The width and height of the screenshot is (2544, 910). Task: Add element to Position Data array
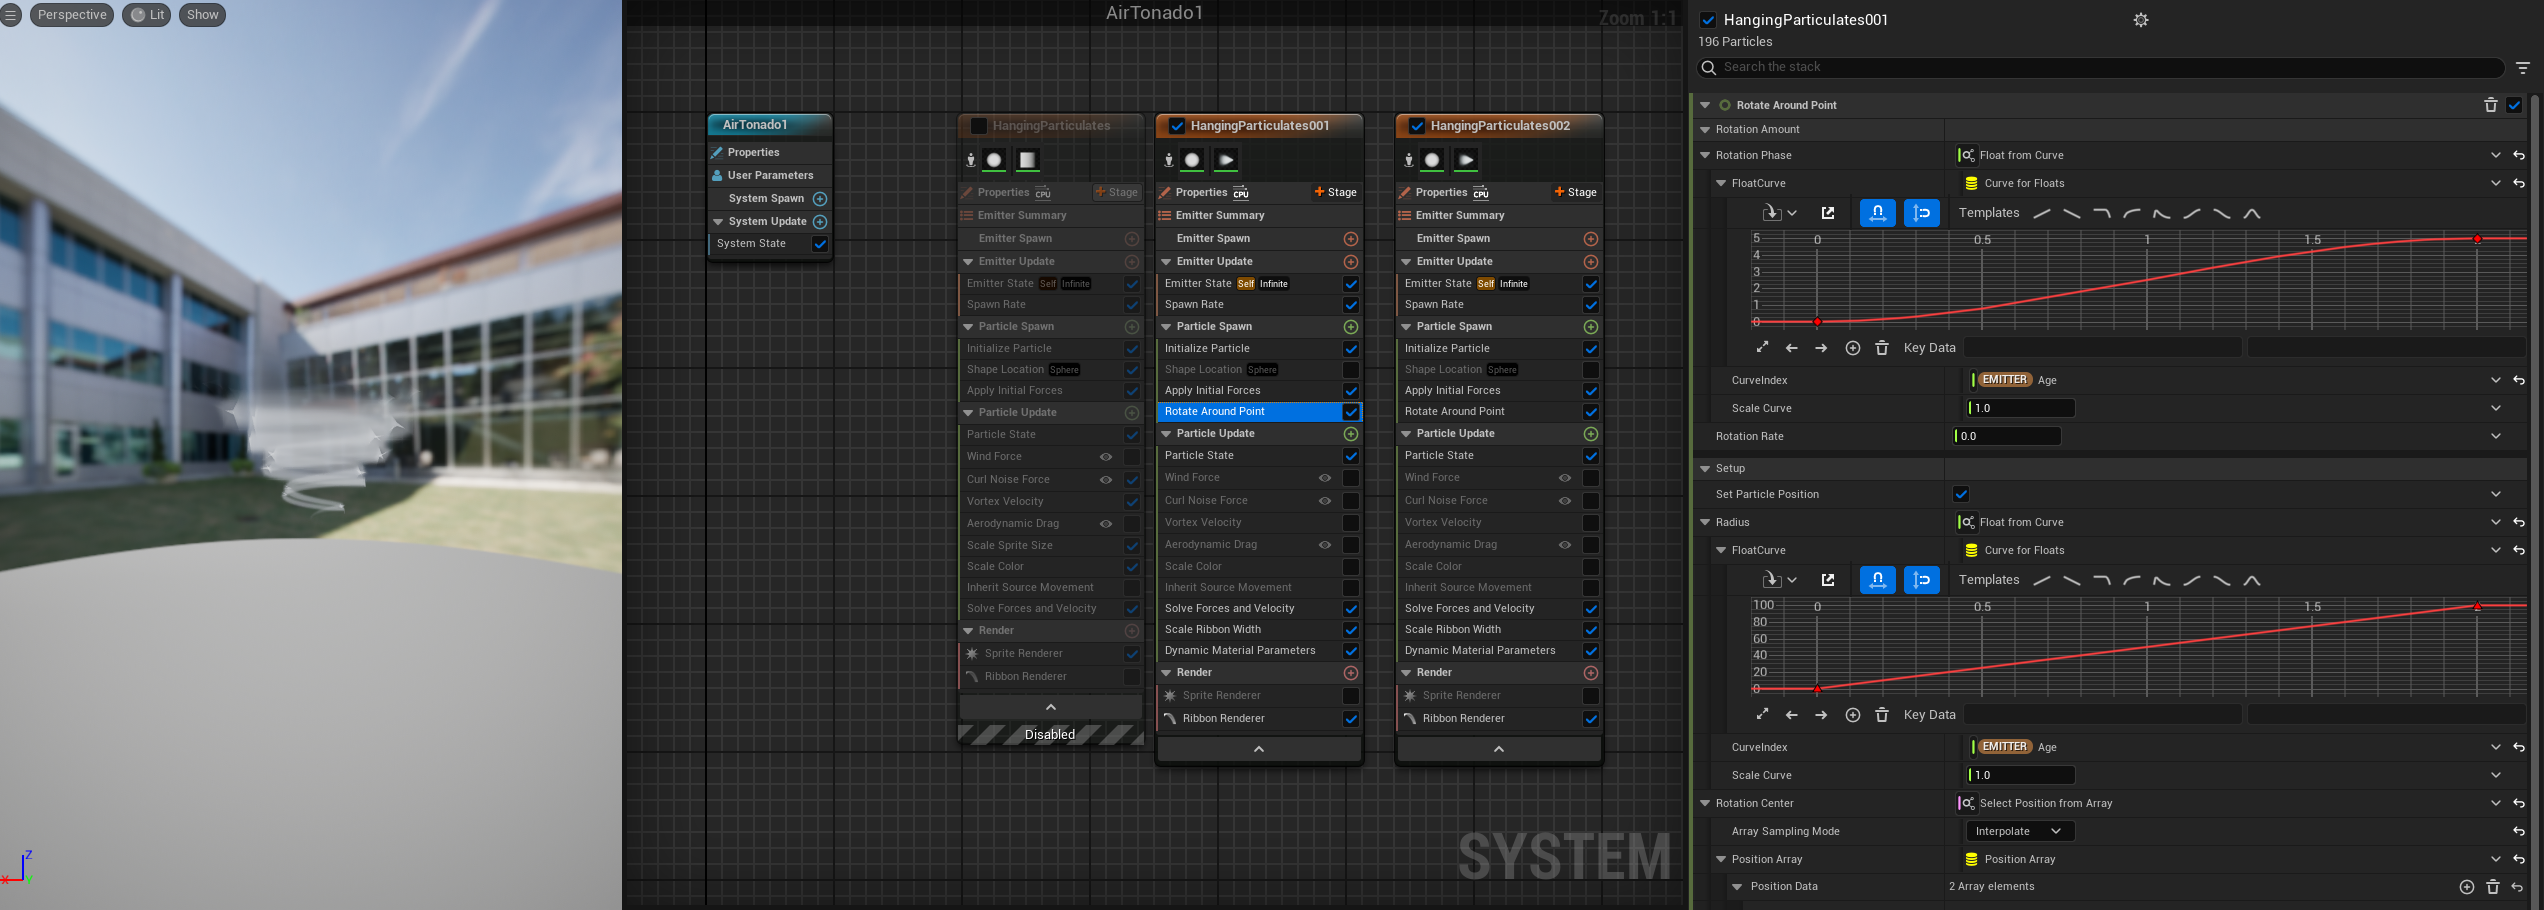[2466, 887]
